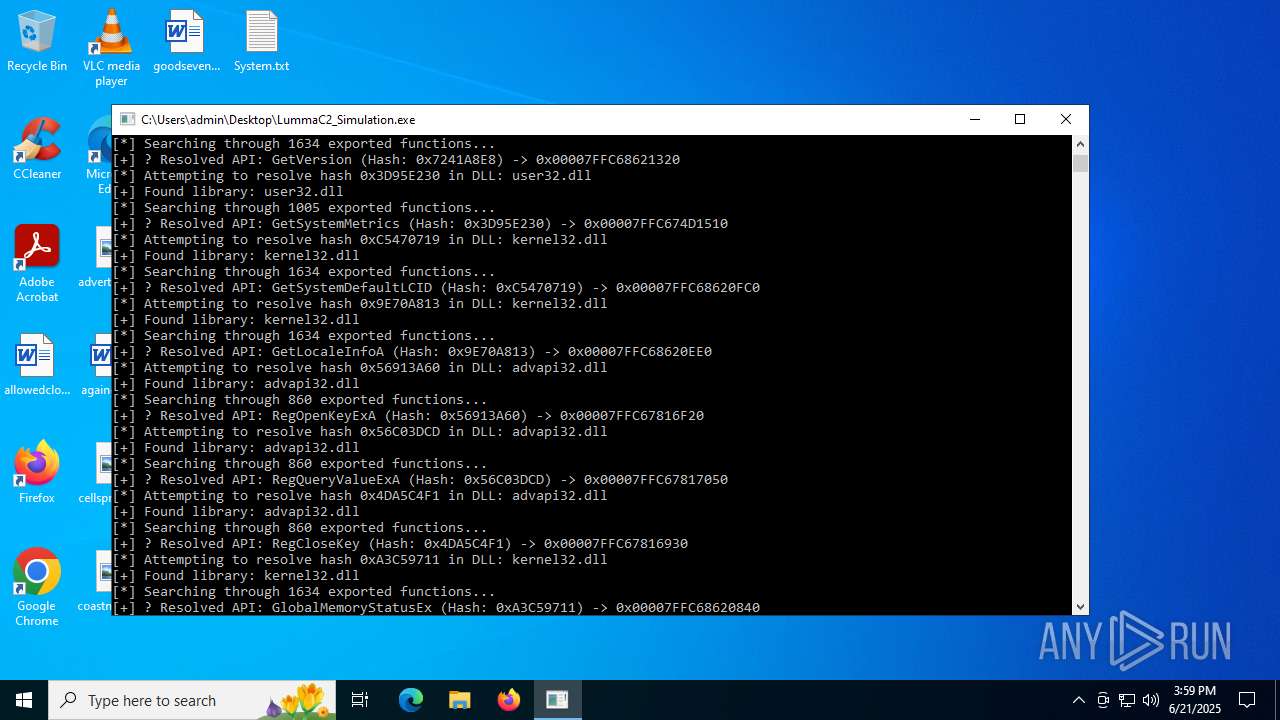Click the 'Resolved API: RegQueryValueExA' line
Screen dimensions: 1280x720
420,479
